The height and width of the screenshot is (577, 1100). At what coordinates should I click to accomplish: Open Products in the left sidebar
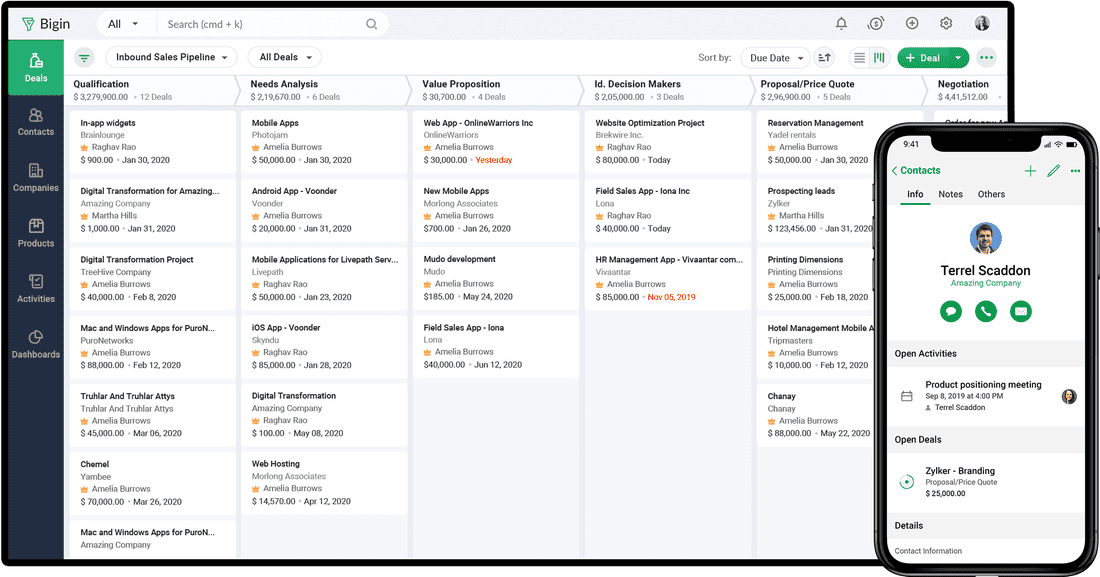click(36, 233)
